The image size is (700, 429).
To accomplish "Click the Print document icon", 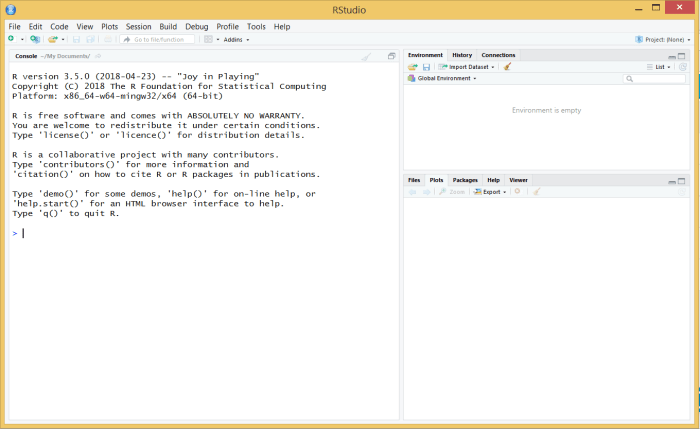I will click(108, 39).
